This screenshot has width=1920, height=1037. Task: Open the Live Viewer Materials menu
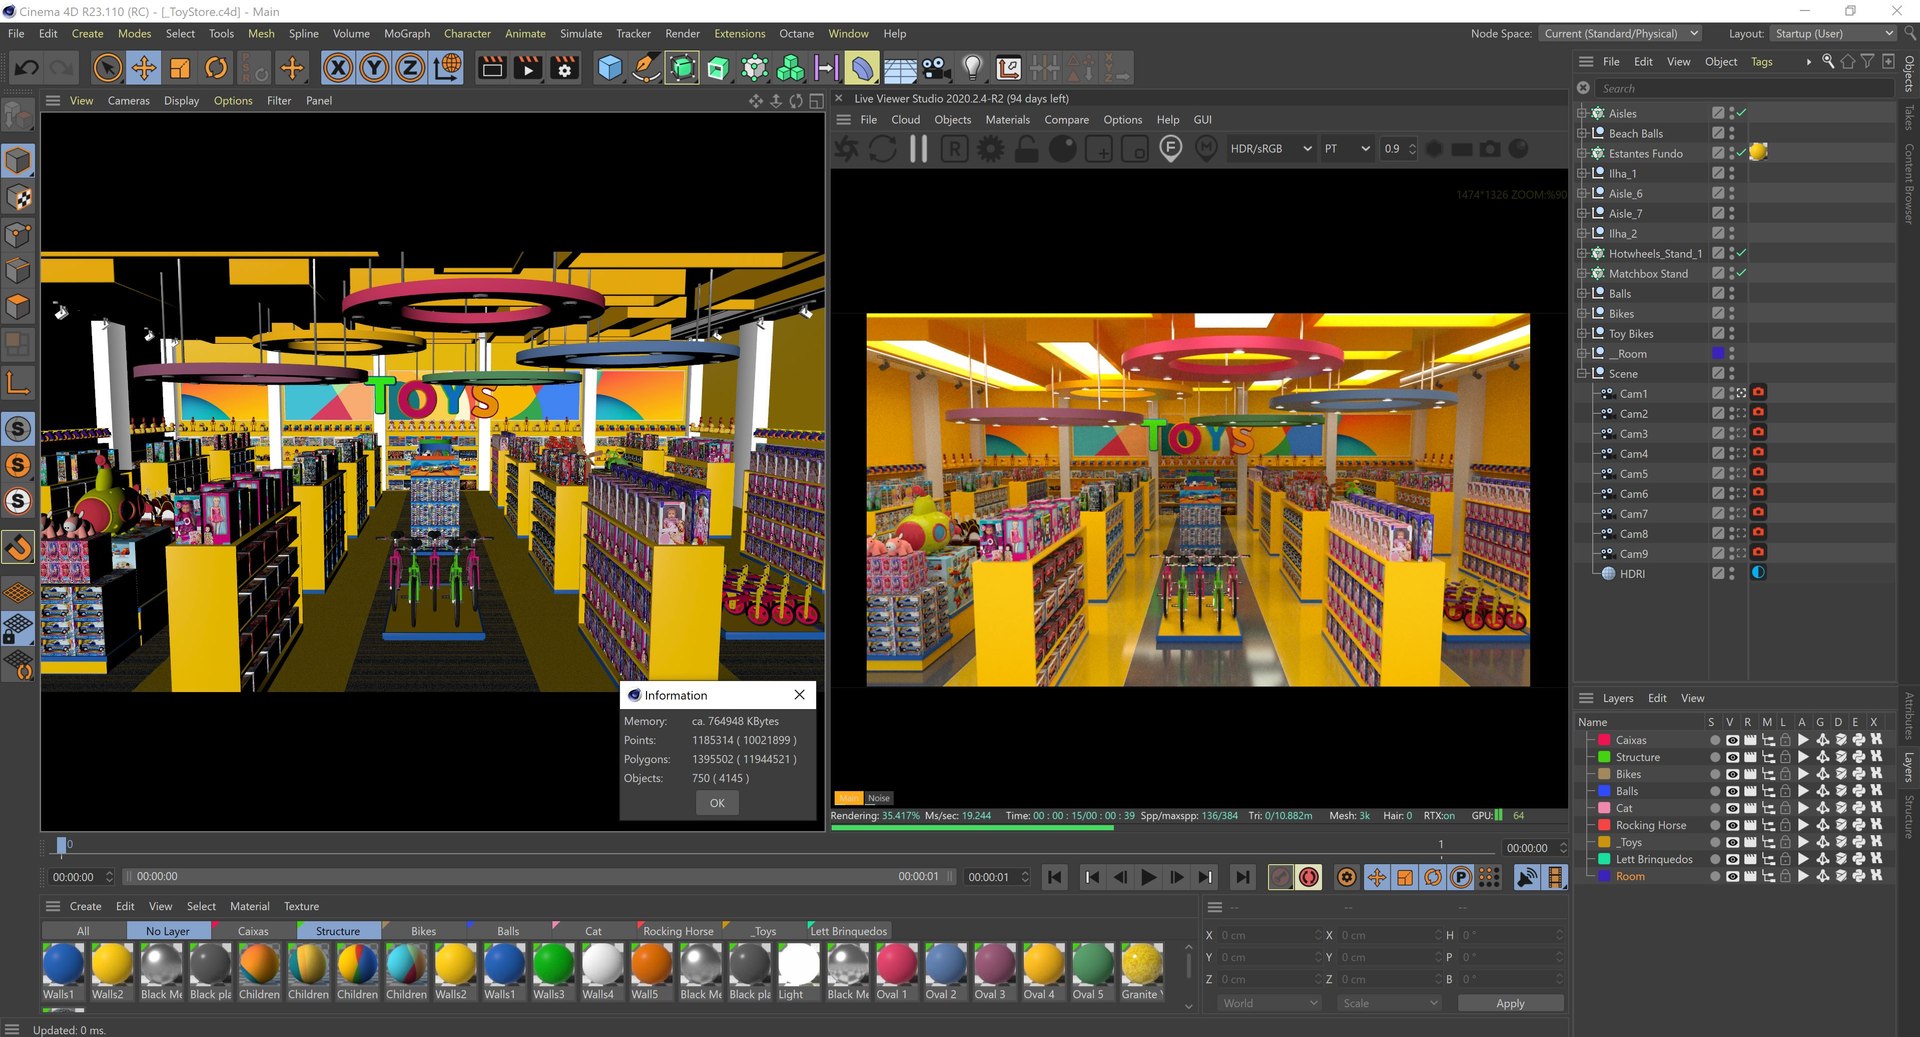pos(1007,119)
